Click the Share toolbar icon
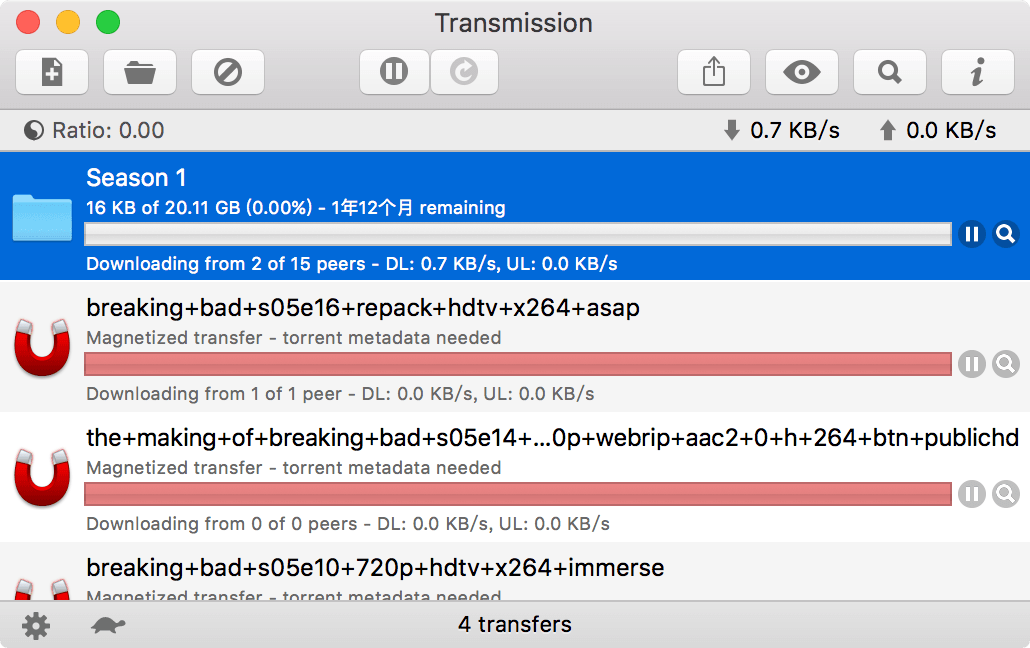The height and width of the screenshot is (648, 1030). (714, 72)
